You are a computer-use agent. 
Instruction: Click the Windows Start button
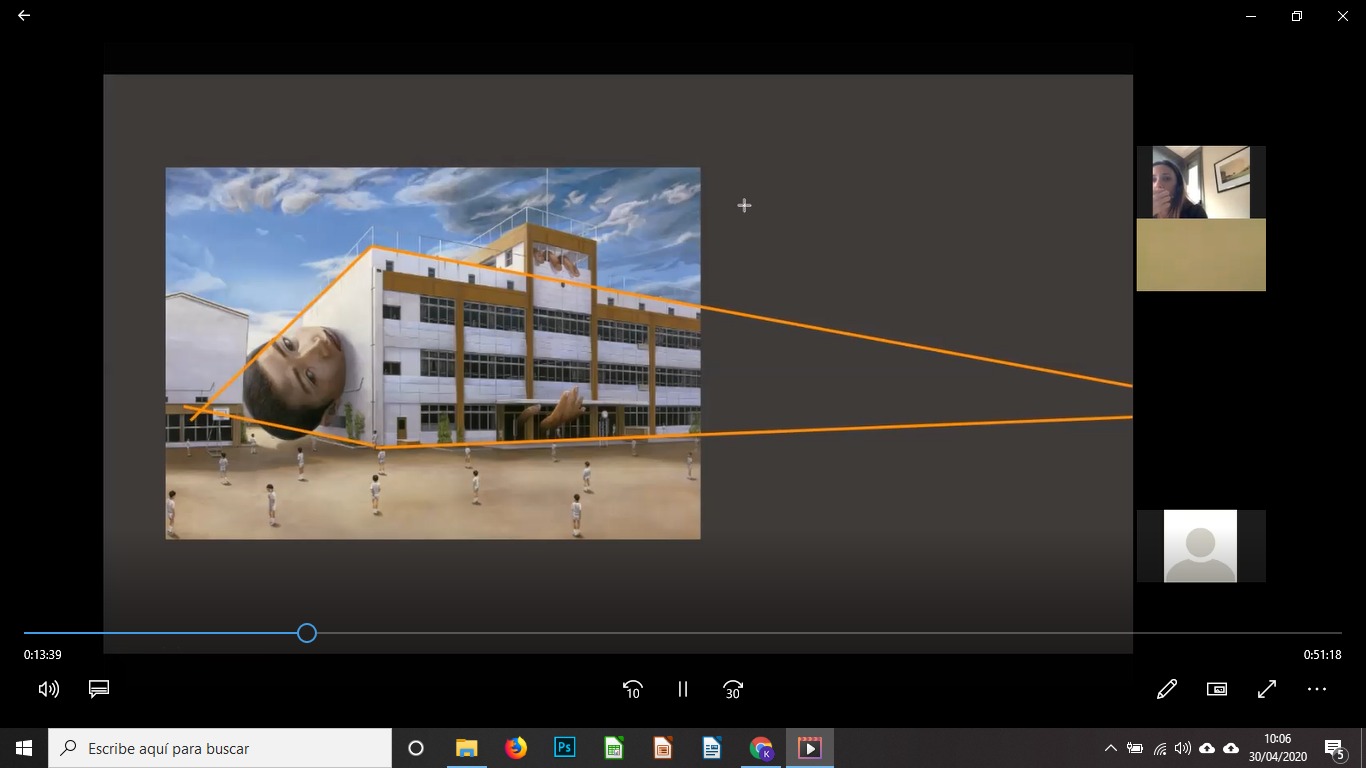pyautogui.click(x=24, y=748)
